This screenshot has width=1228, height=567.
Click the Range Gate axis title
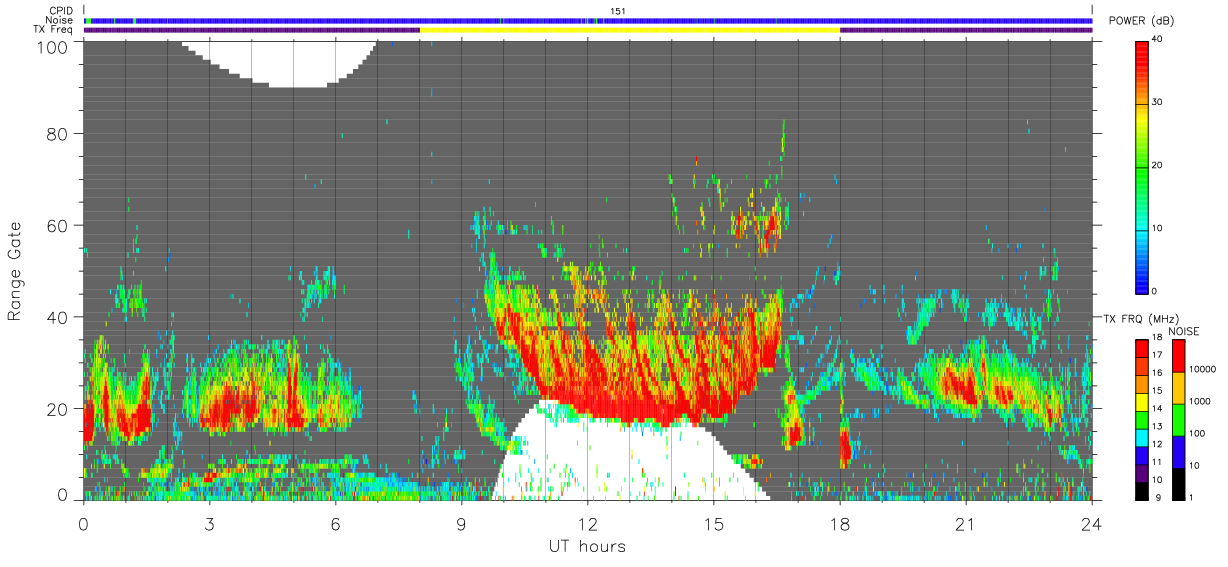15,271
